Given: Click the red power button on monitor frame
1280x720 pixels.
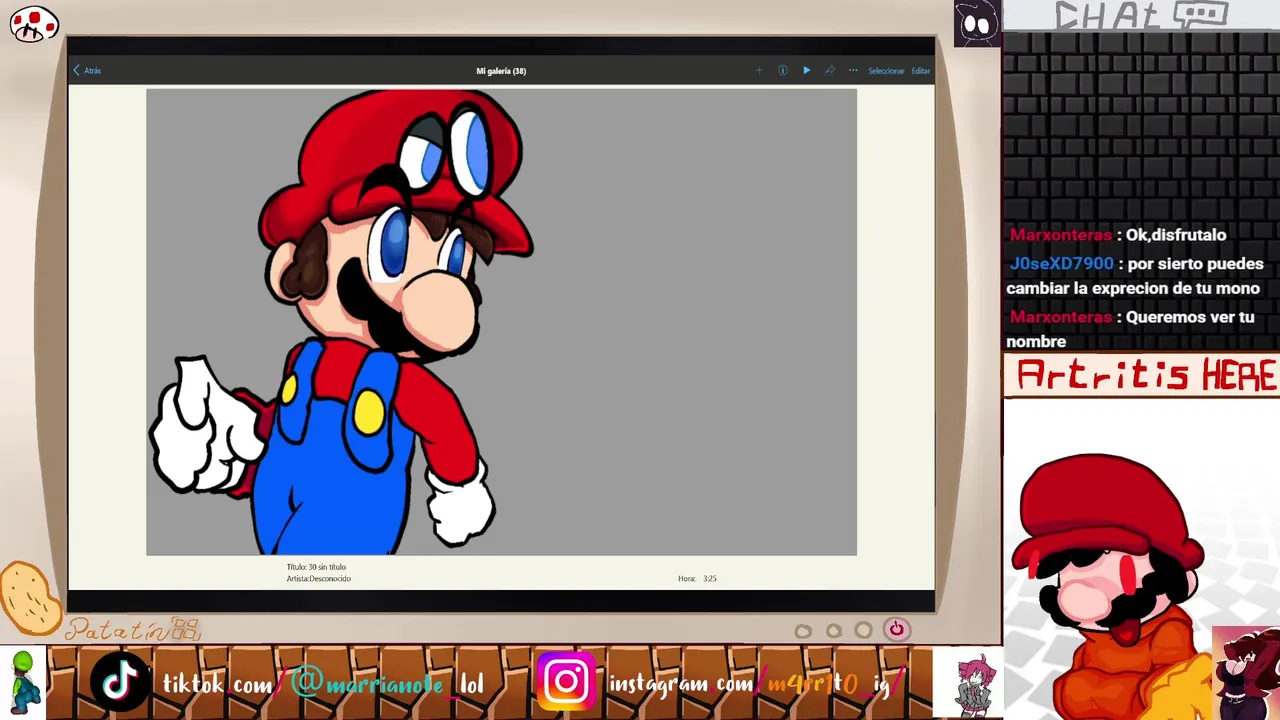Looking at the screenshot, I should pos(896,629).
